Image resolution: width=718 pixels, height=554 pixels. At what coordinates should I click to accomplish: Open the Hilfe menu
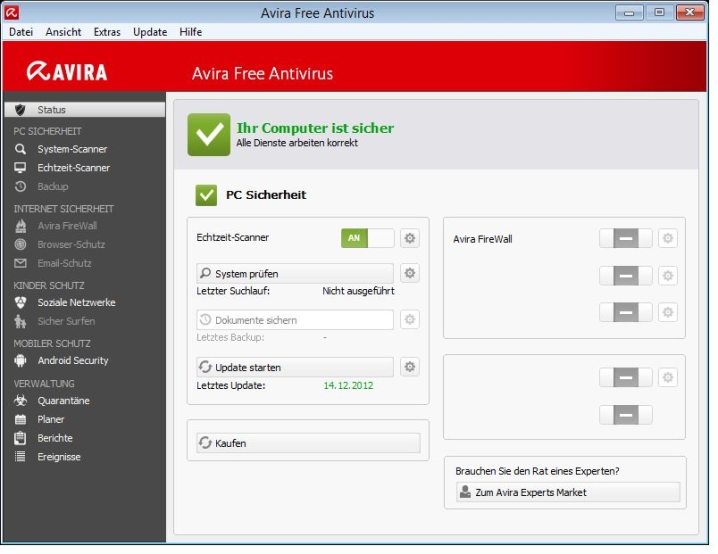[x=190, y=32]
